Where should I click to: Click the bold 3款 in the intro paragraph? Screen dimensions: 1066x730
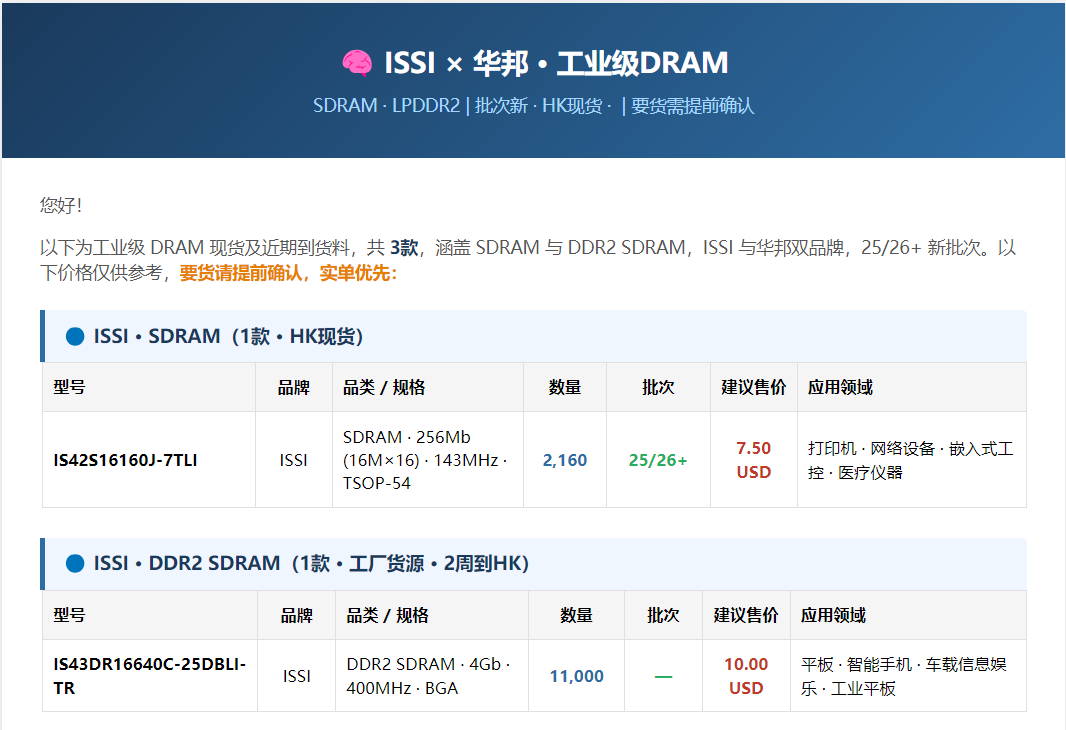(x=404, y=247)
